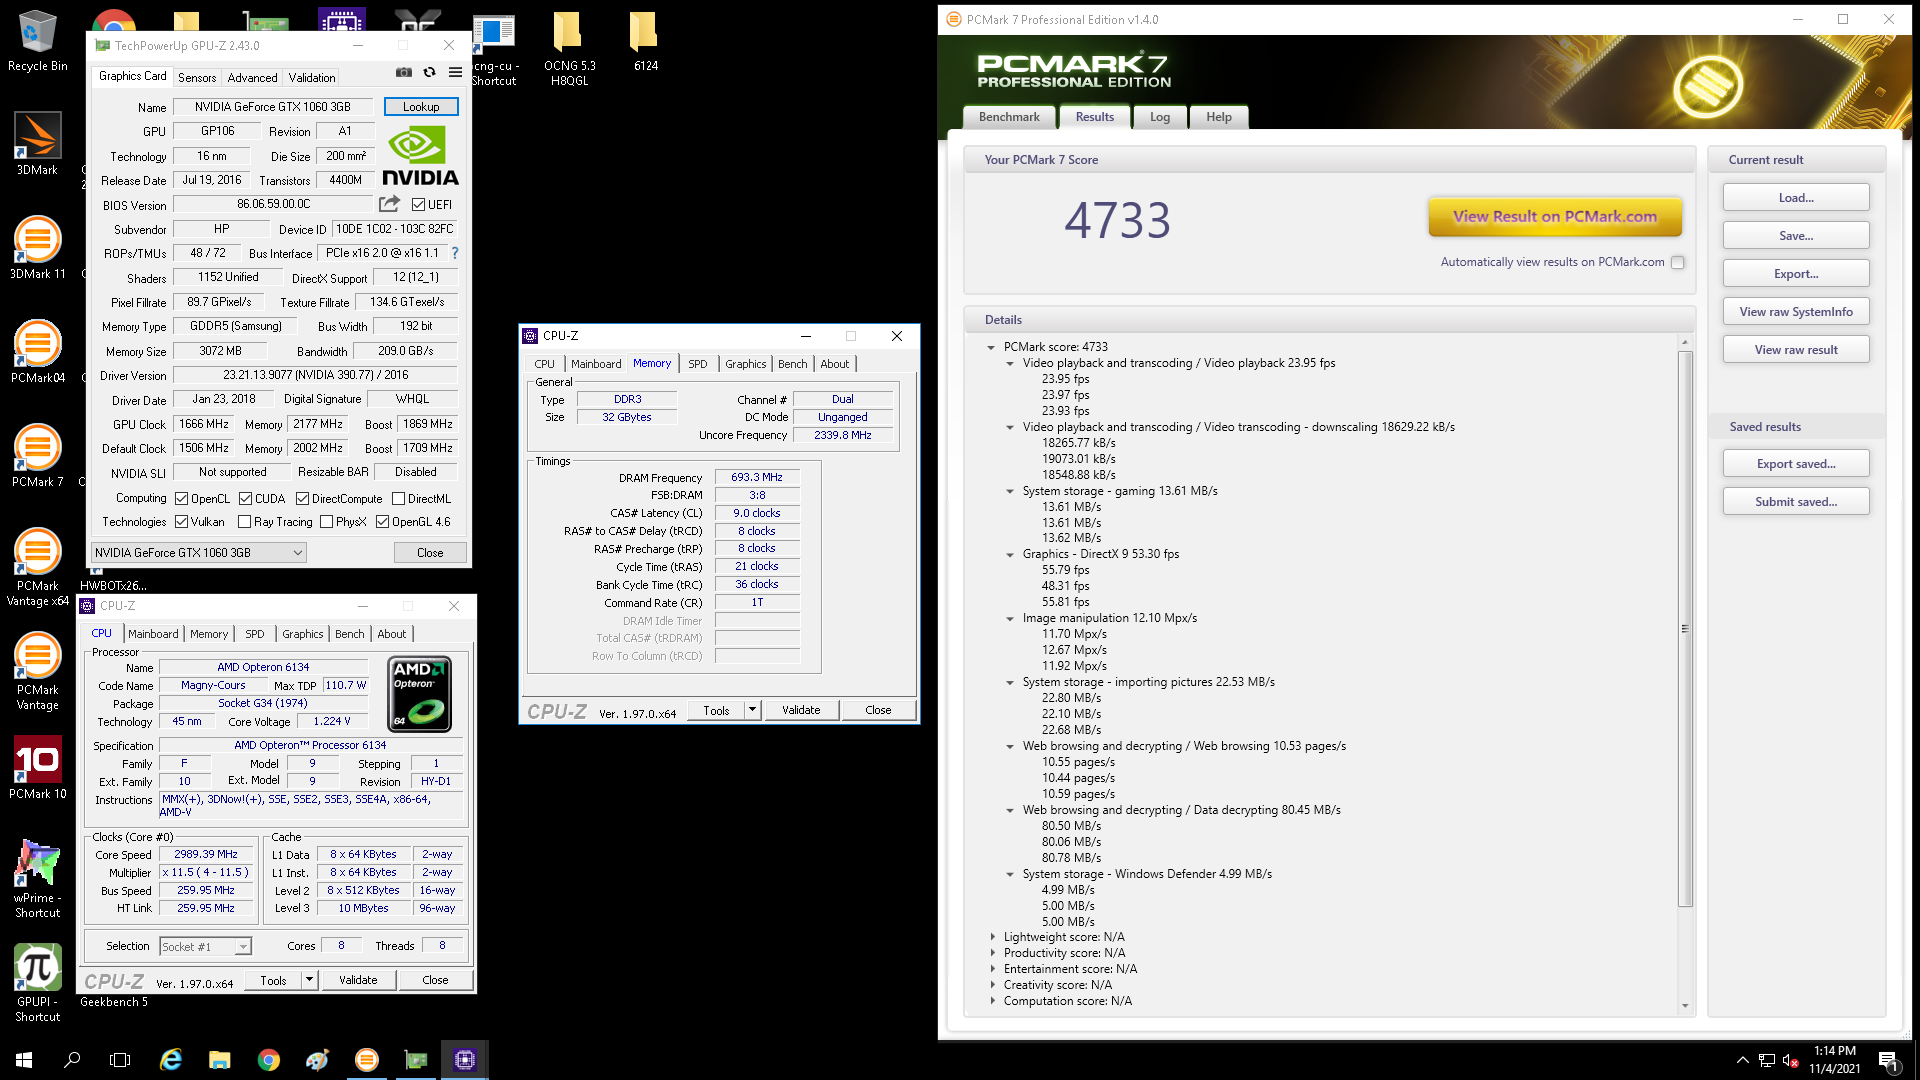Viewport: 1920px width, 1080px height.
Task: Refresh GPU-Z data with refresh icon
Action: point(429,72)
